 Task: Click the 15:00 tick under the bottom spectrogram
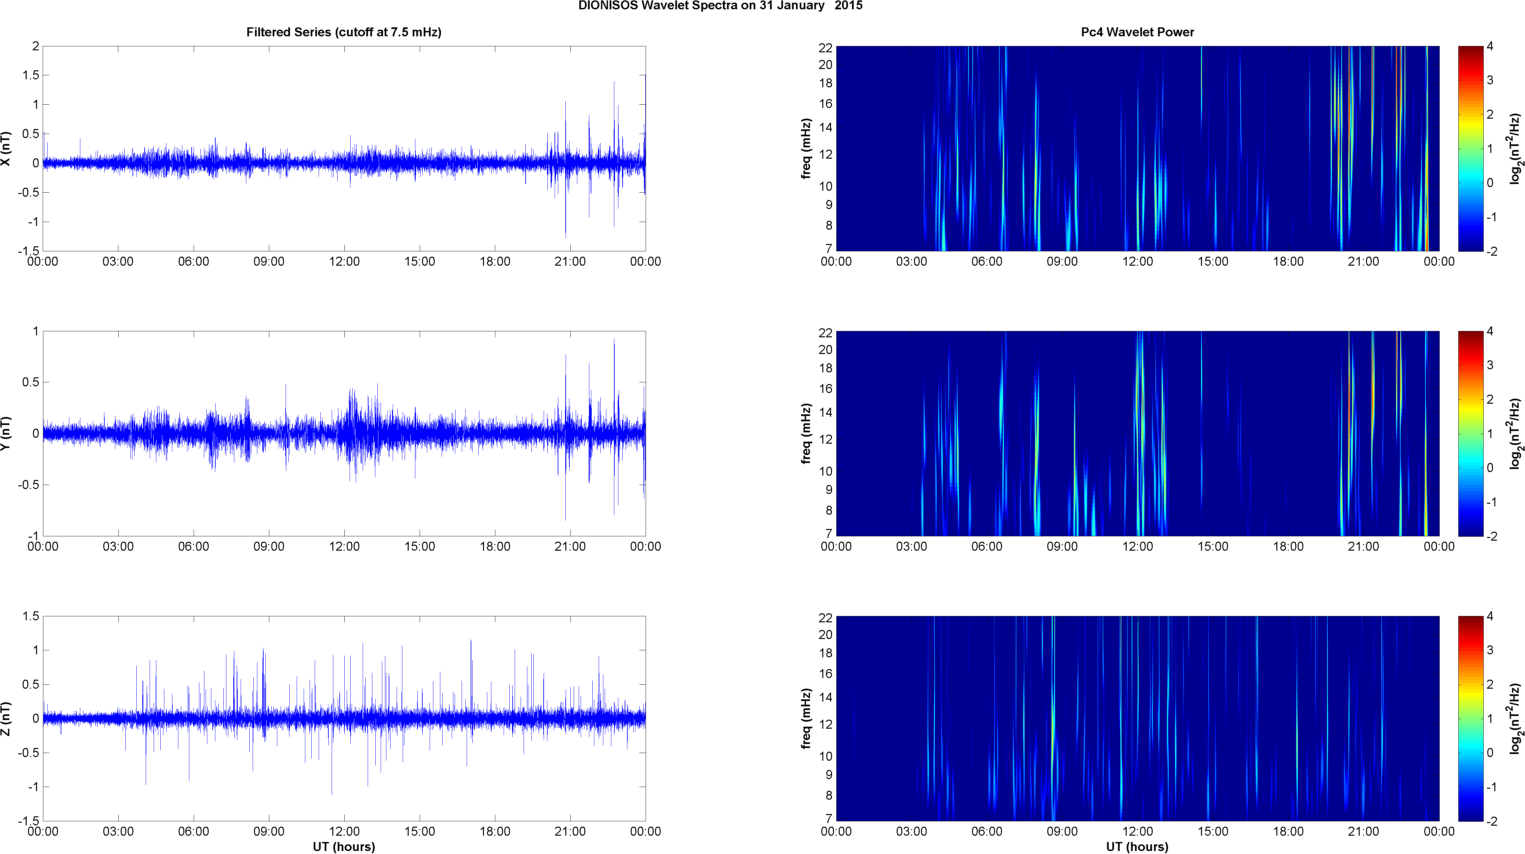click(x=1213, y=832)
